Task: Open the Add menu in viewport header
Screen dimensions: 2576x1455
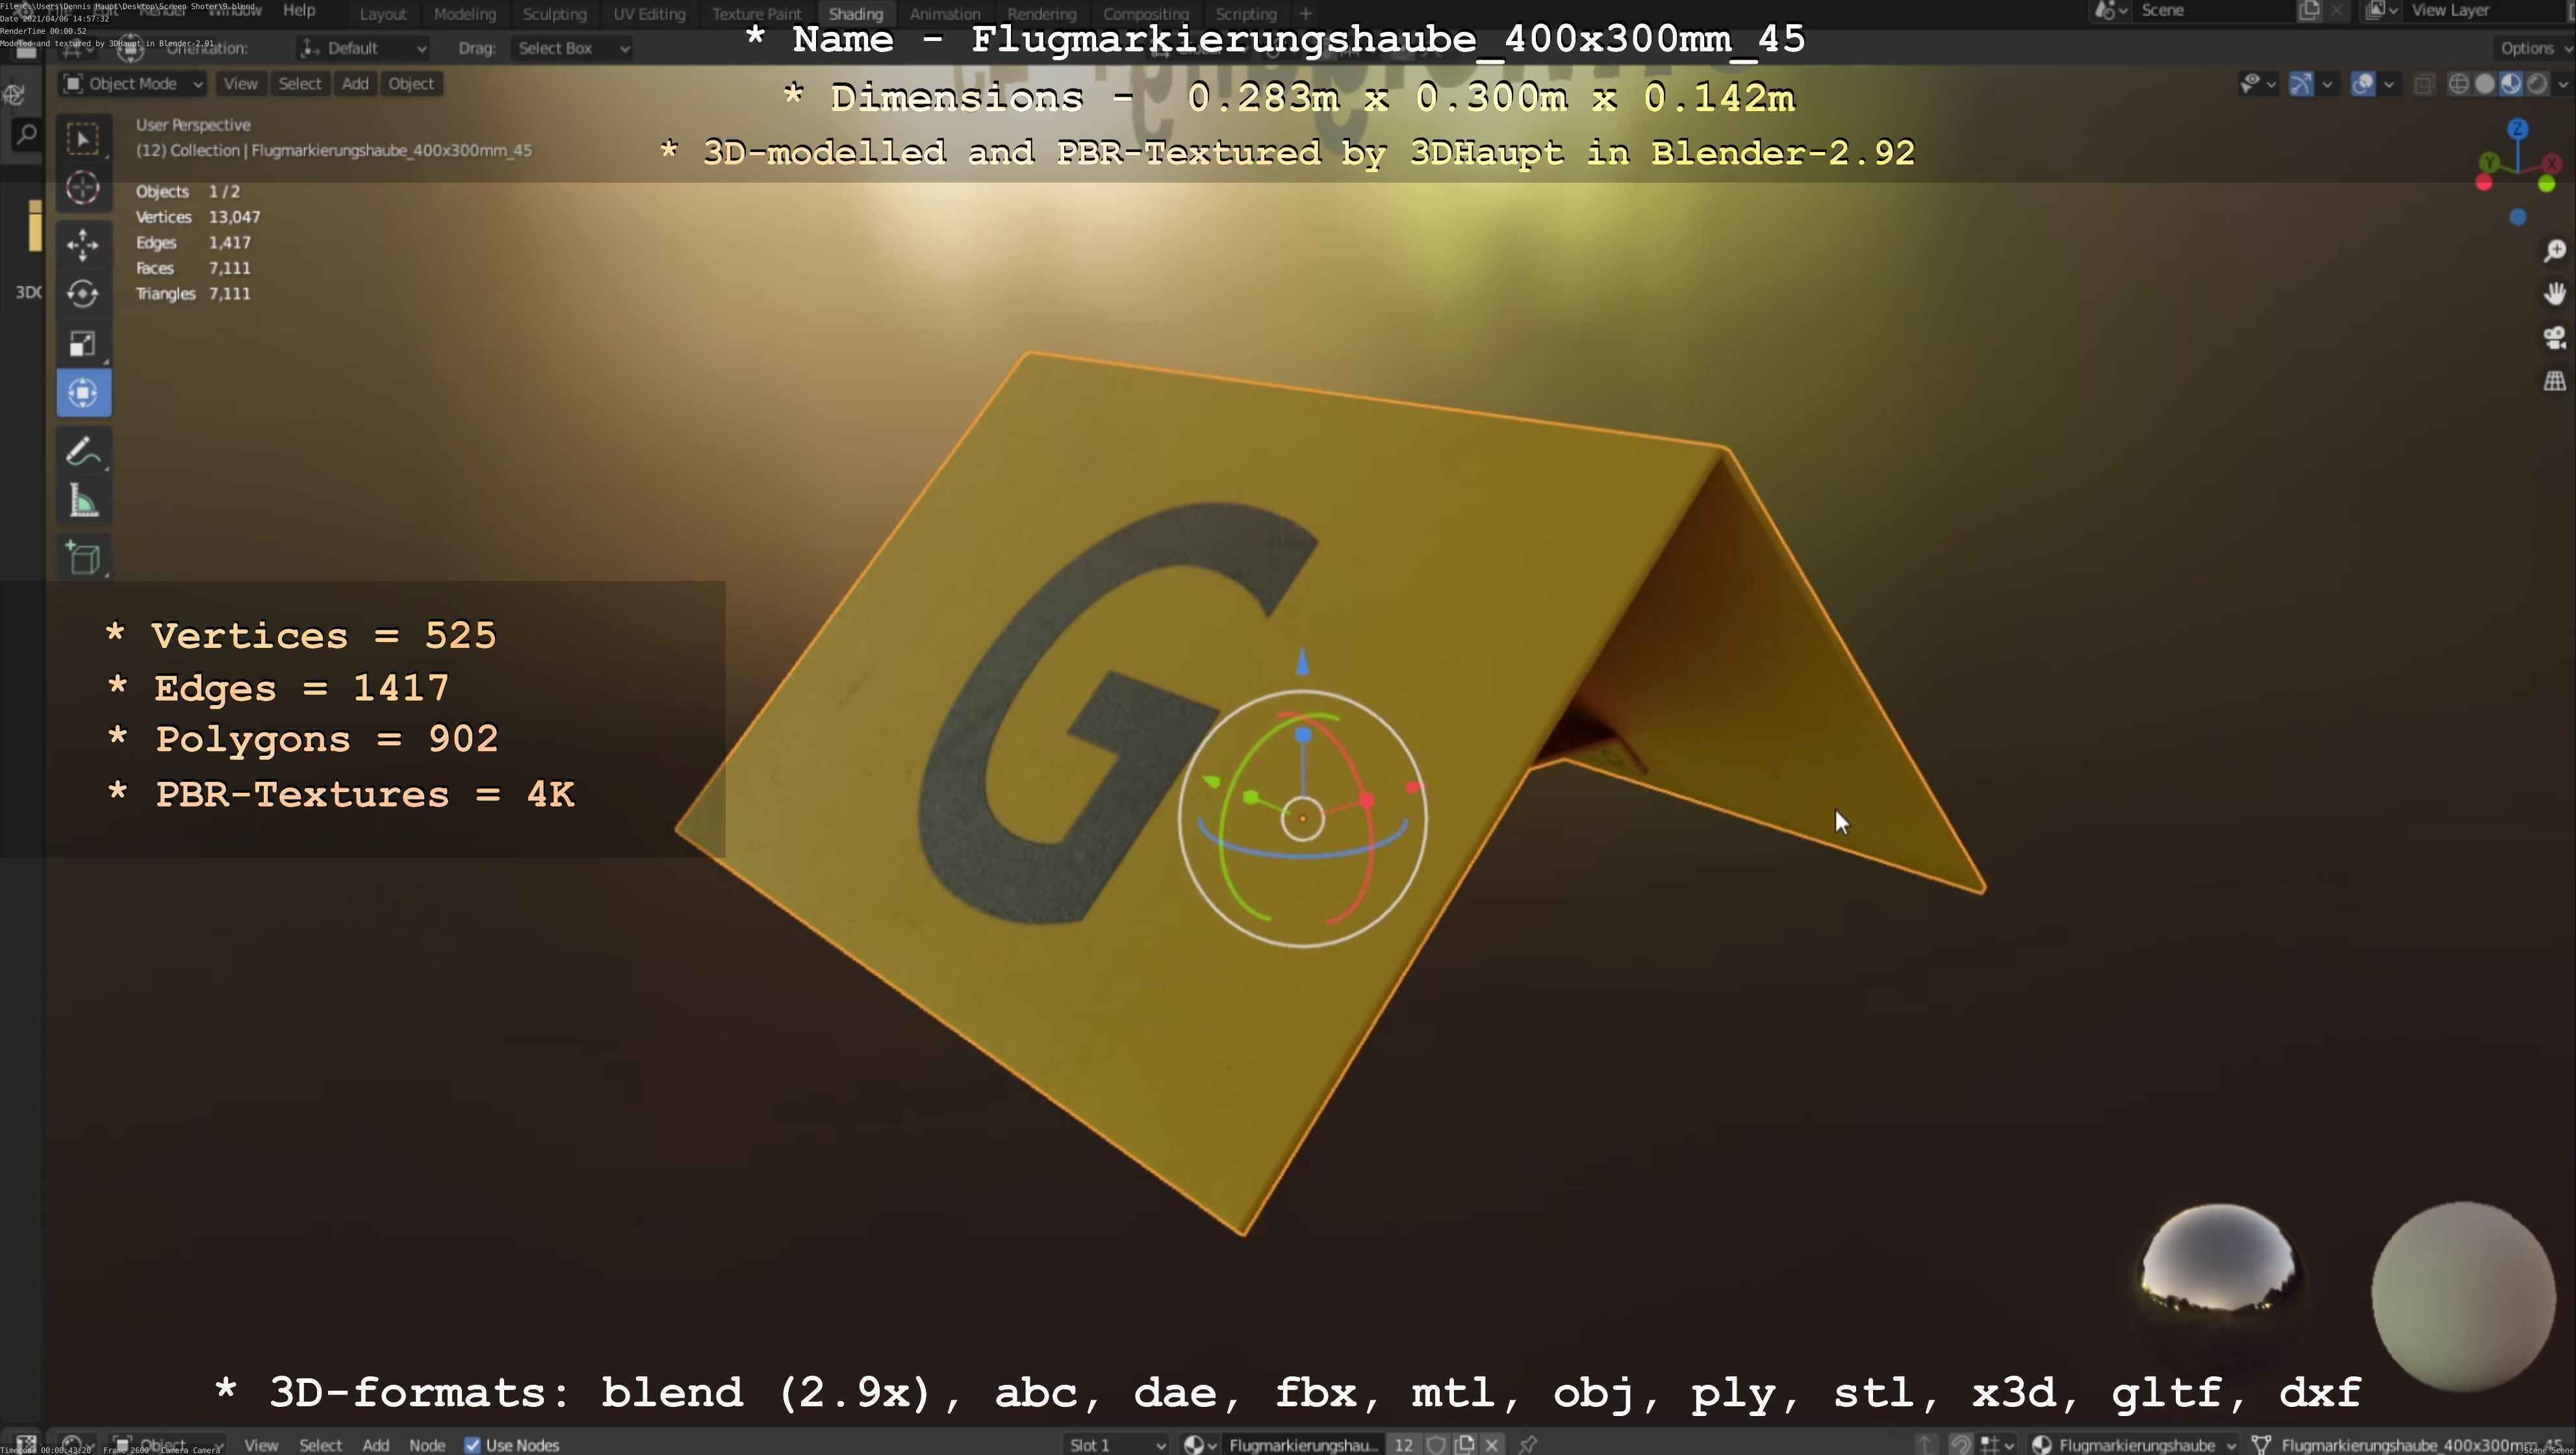Action: (355, 84)
